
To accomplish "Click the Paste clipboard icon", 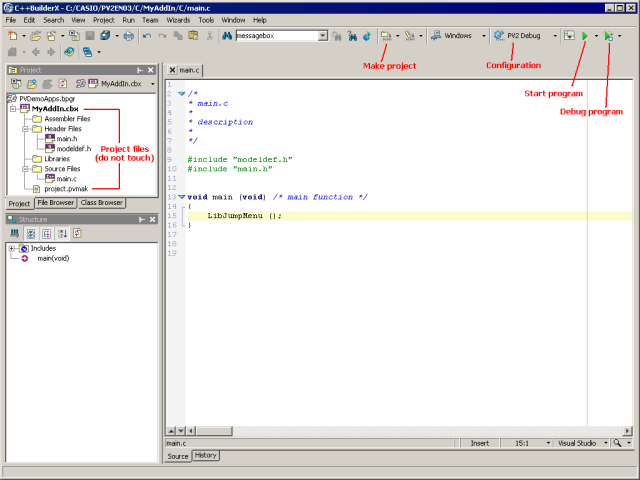I will [193, 36].
